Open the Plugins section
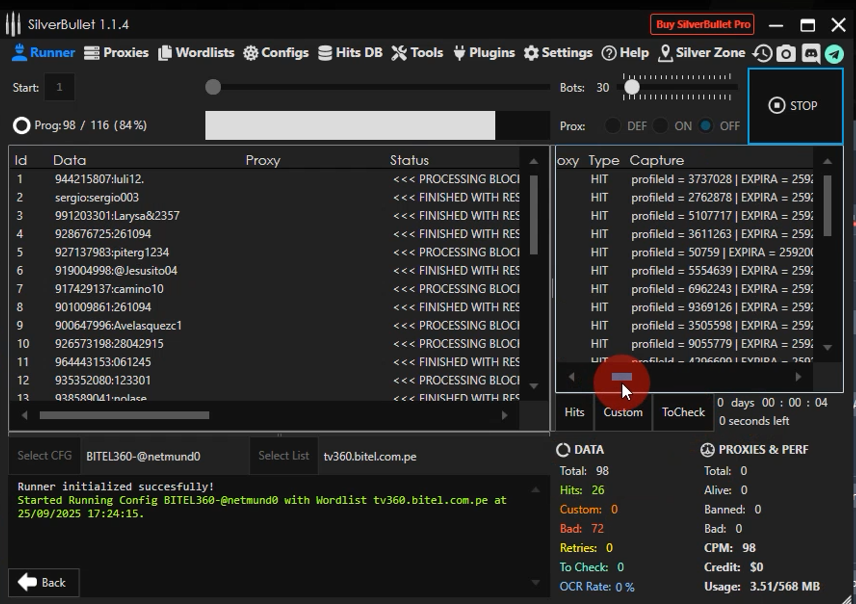The image size is (856, 604). pyautogui.click(x=483, y=53)
